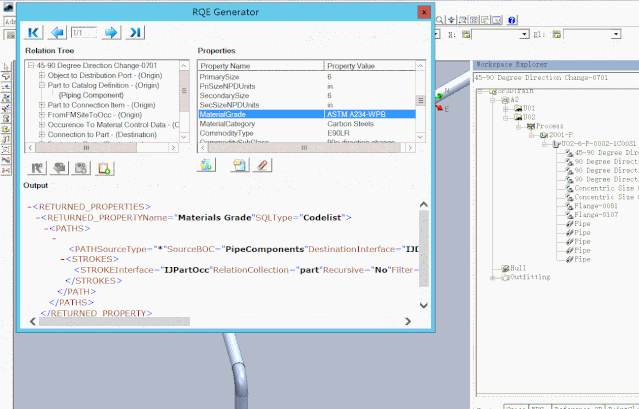Expand Object to Distribution Port - (Origin)
Screen dimensions: 639x409
coord(42,75)
